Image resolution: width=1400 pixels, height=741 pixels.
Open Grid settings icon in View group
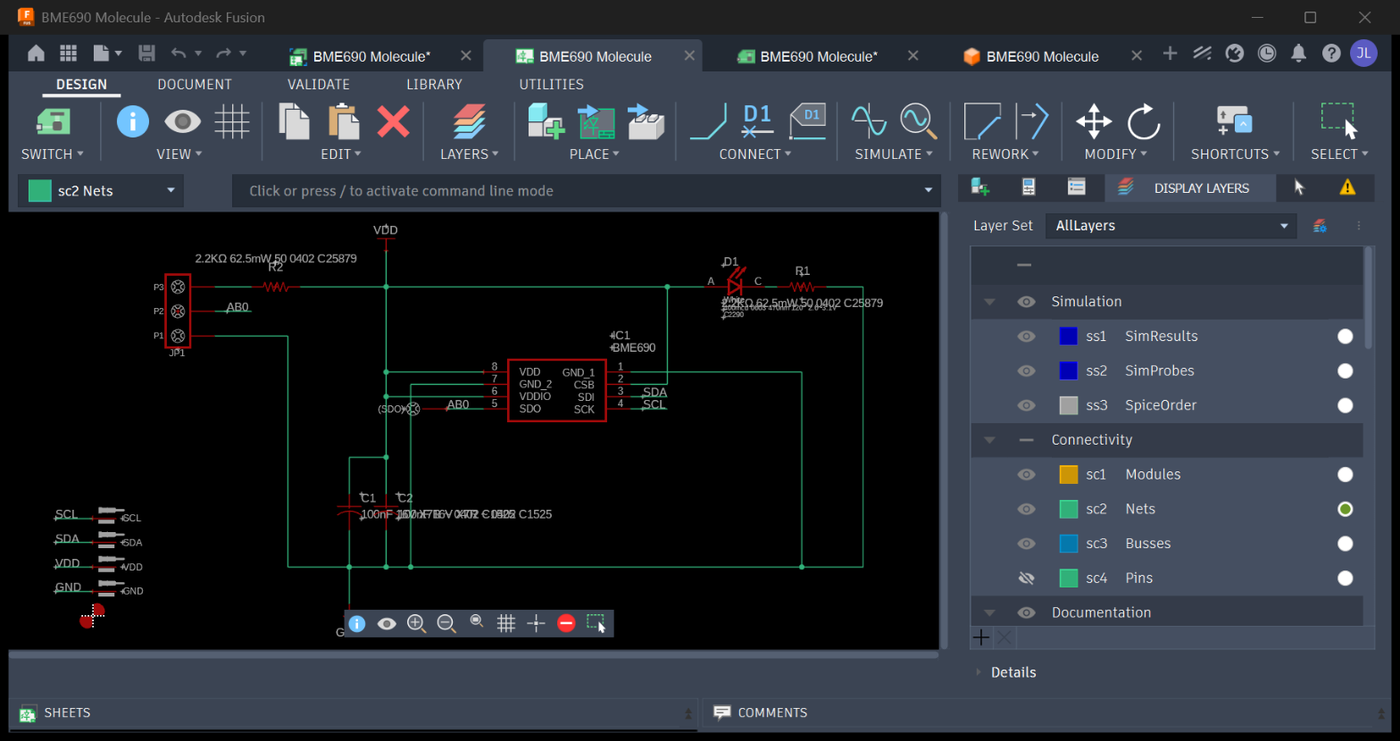pyautogui.click(x=232, y=122)
